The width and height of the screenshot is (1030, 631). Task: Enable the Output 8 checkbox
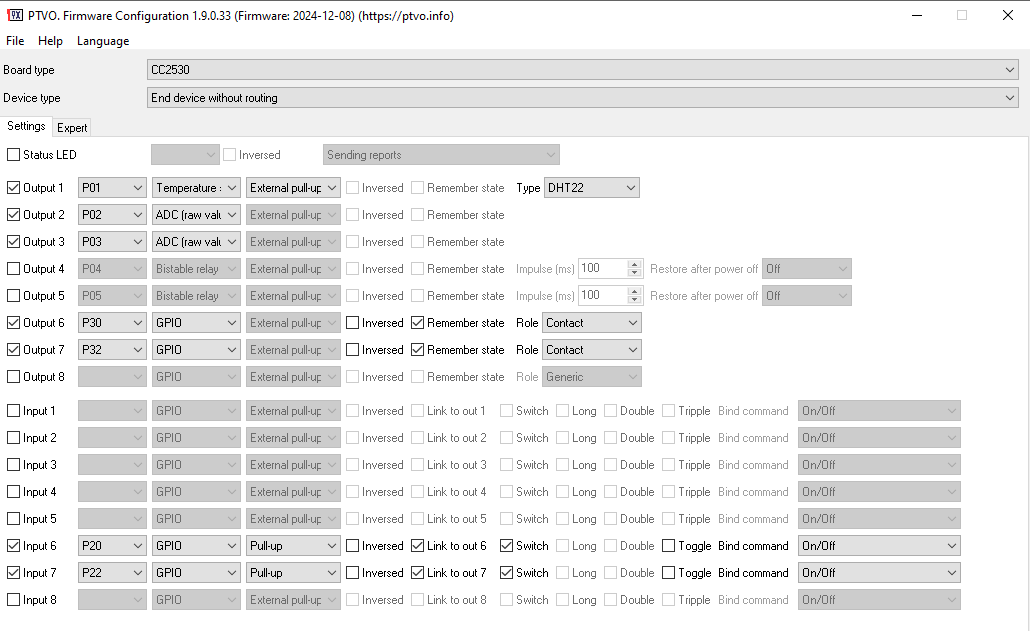(x=13, y=376)
